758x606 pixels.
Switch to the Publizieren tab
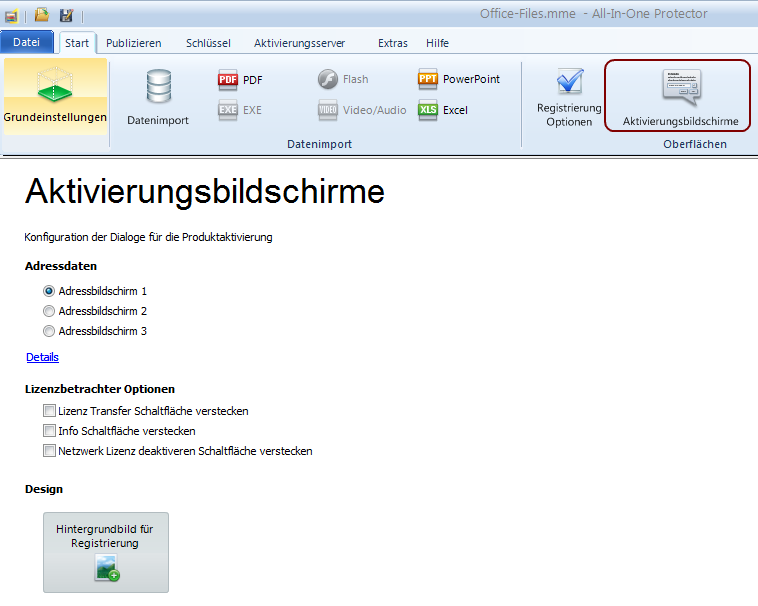134,43
